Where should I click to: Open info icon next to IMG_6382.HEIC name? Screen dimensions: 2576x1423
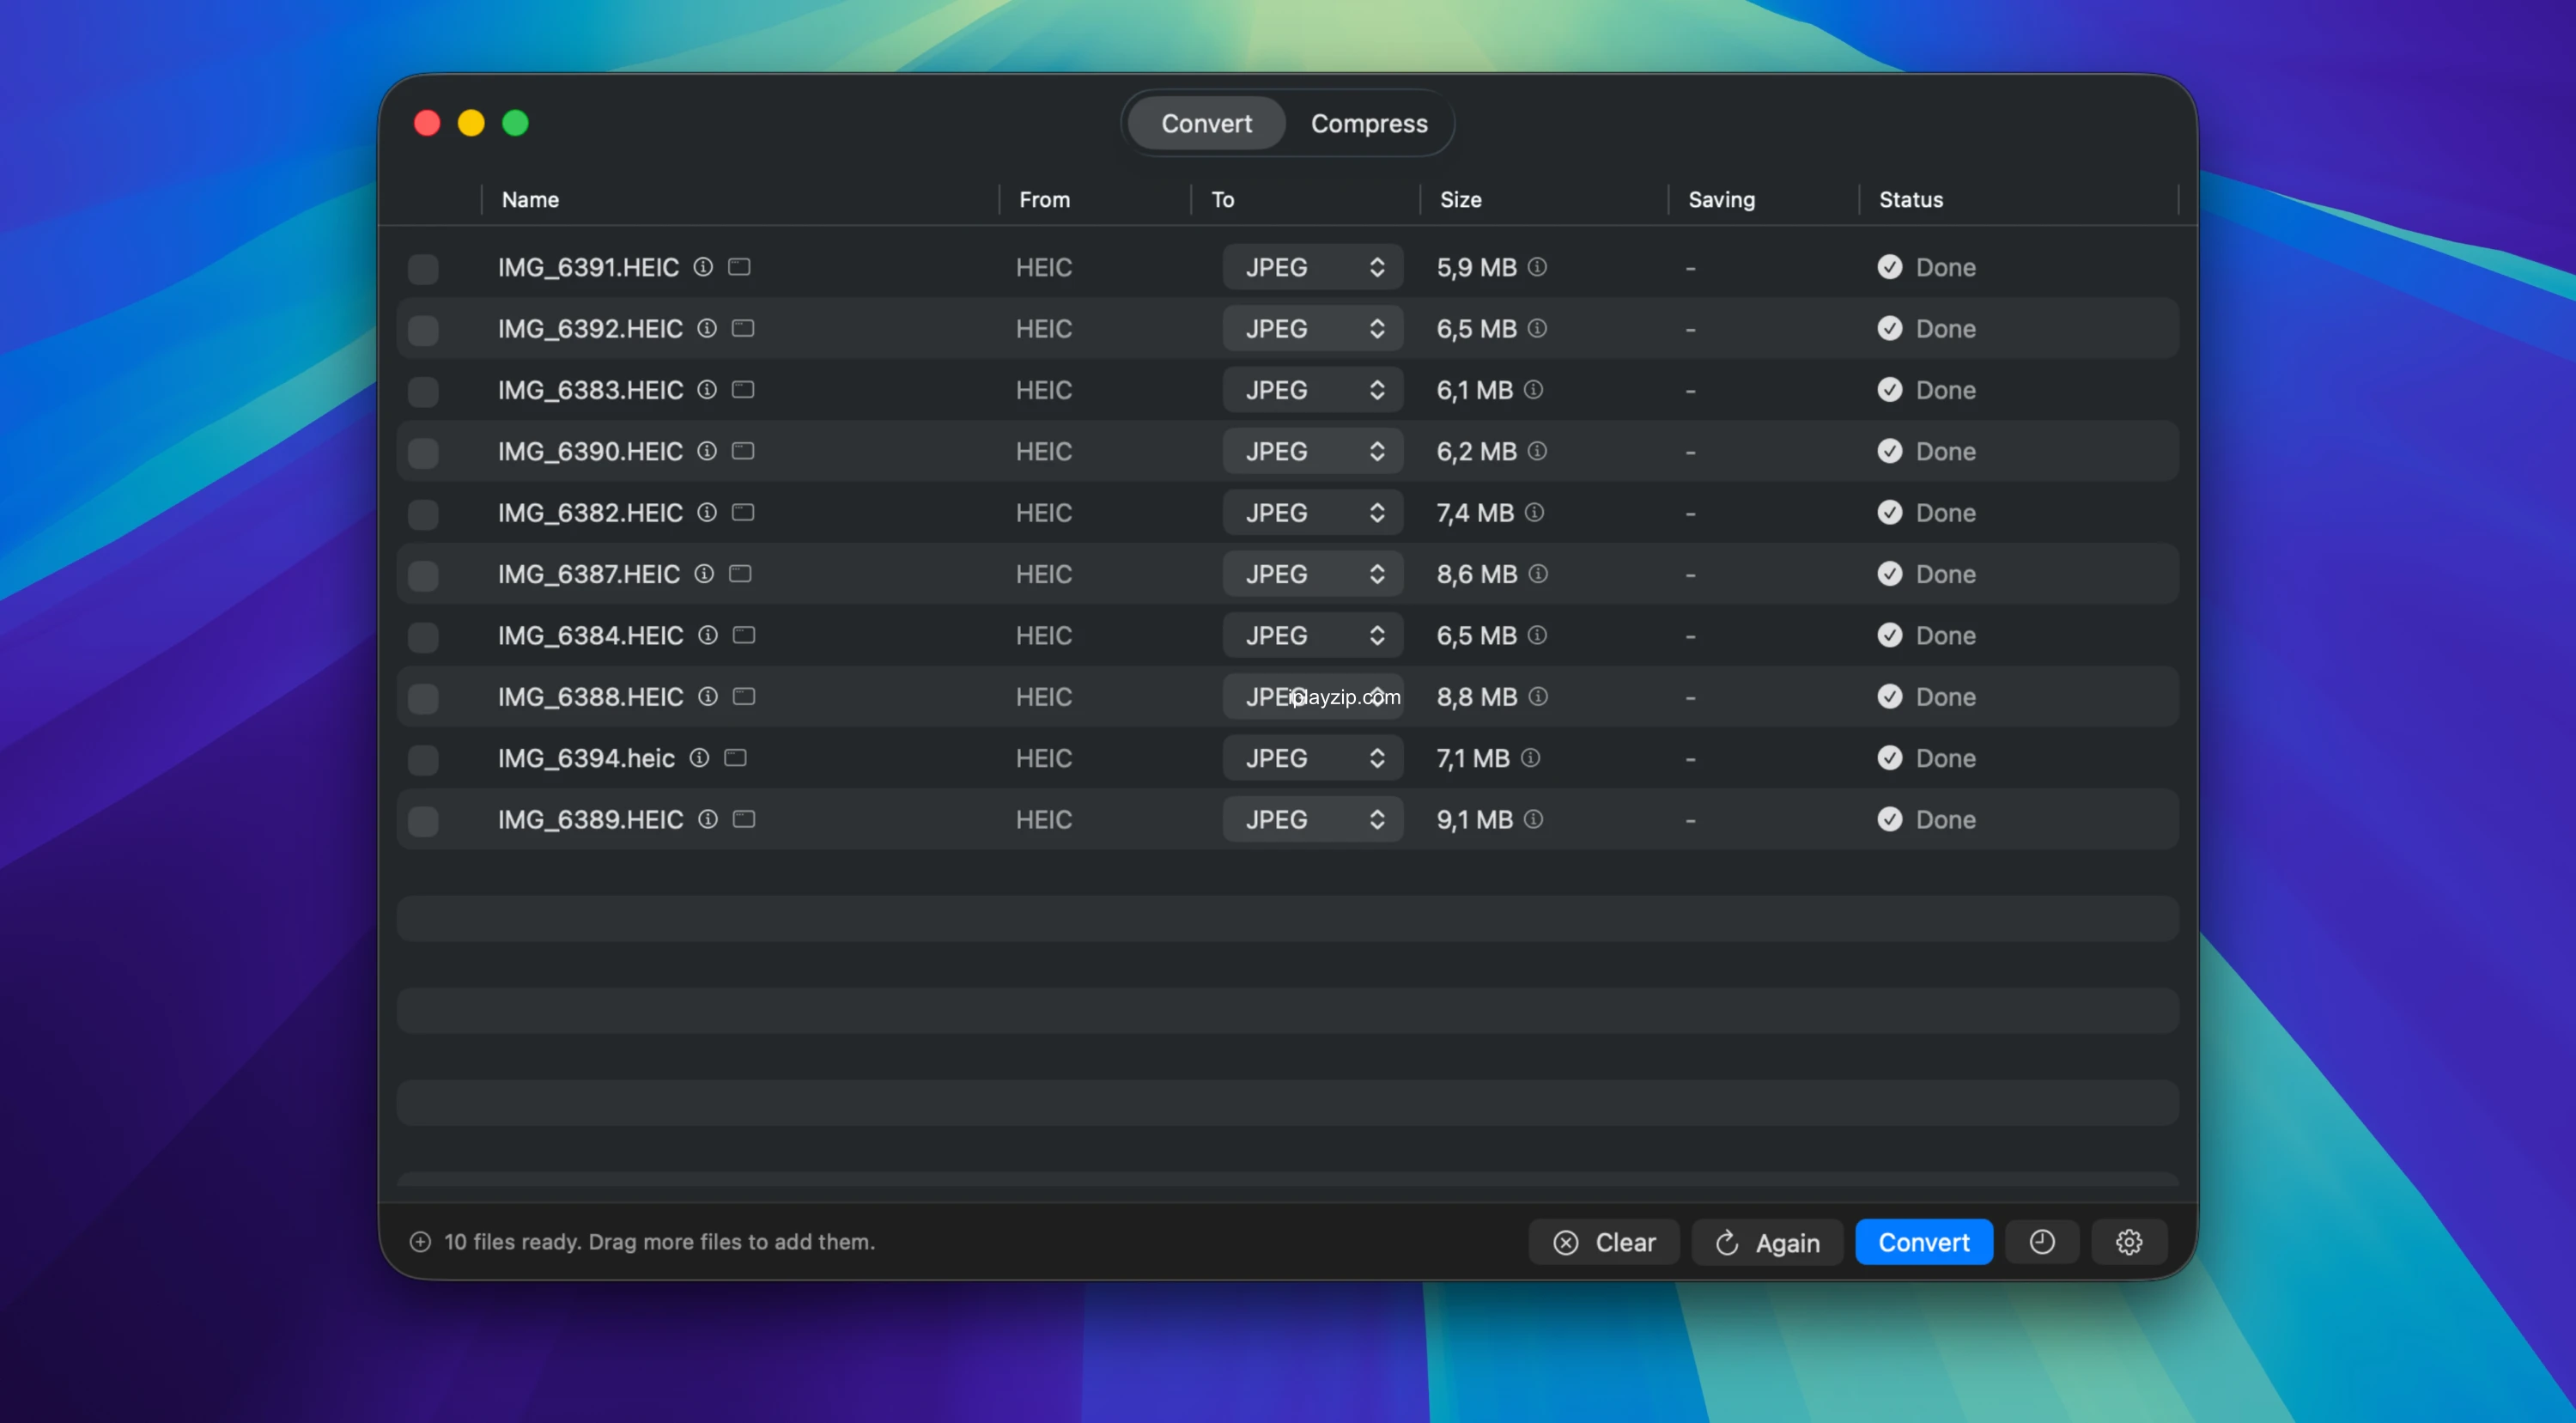pos(707,512)
